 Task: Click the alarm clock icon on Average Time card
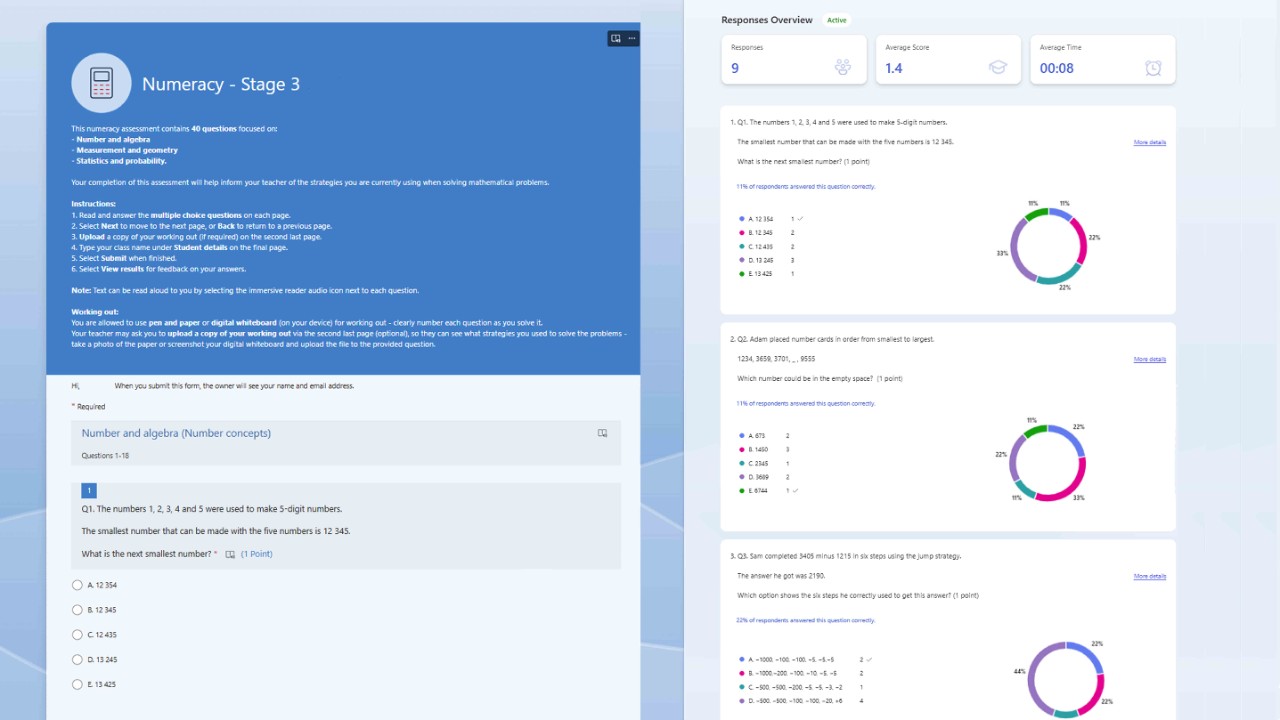1153,68
